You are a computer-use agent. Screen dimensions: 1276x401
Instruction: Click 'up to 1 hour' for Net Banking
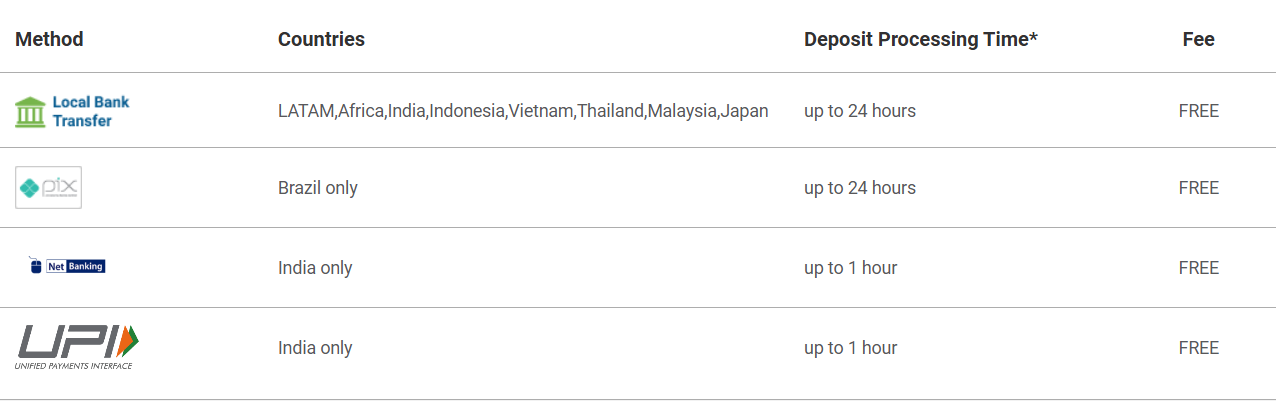tap(851, 268)
